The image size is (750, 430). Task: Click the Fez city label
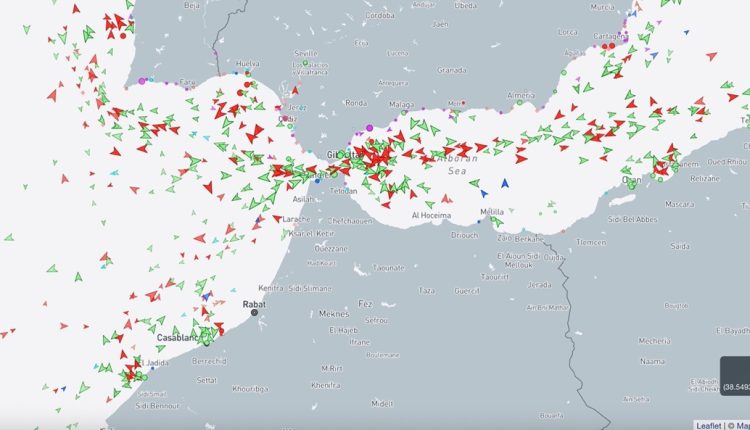click(365, 303)
